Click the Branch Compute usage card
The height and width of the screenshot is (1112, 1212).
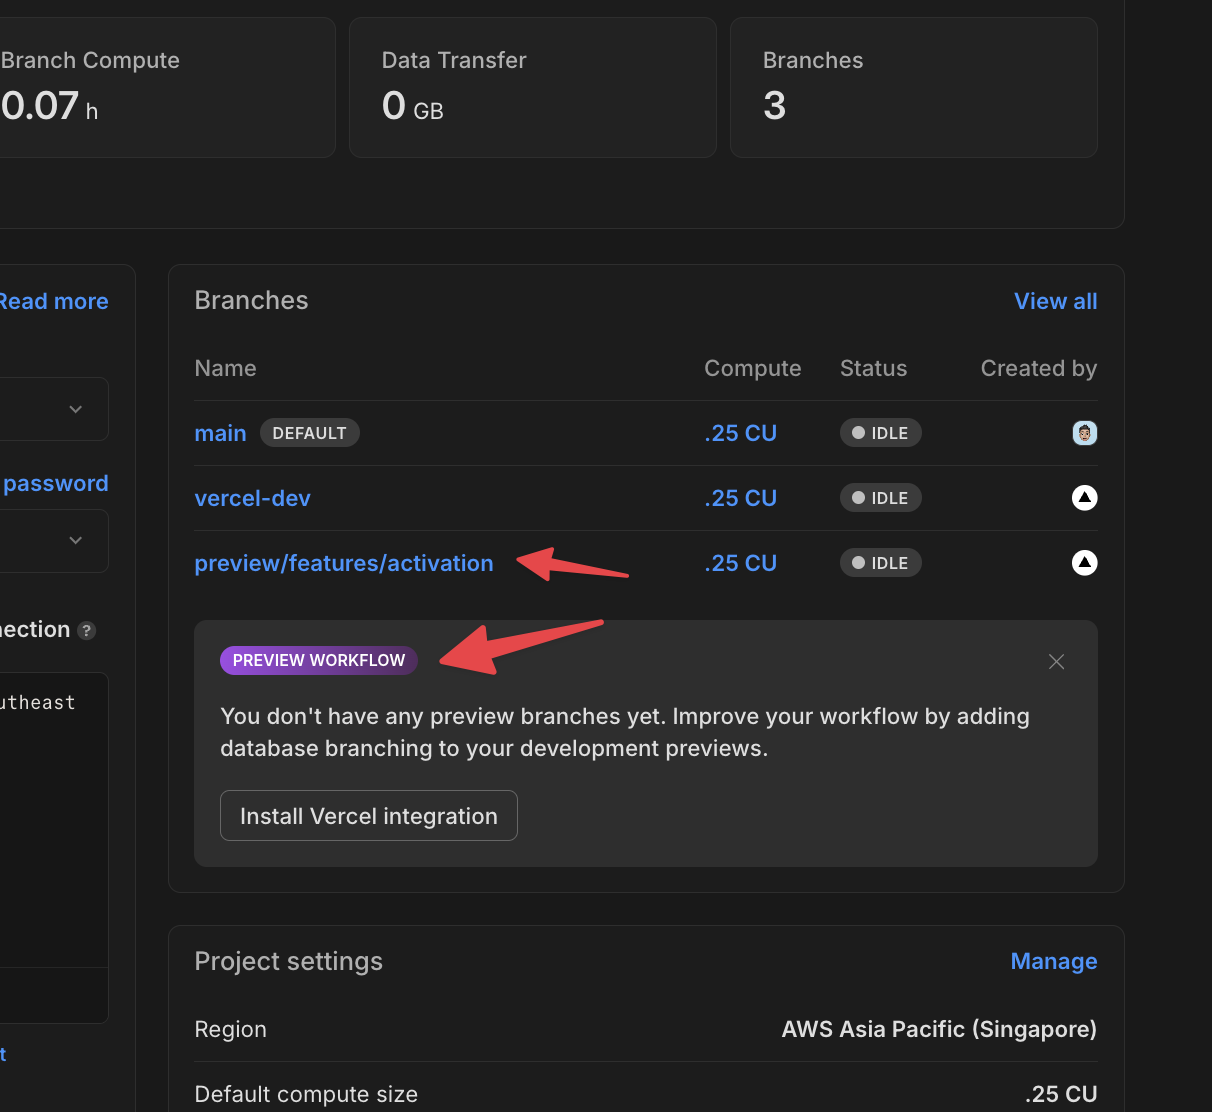pos(166,87)
